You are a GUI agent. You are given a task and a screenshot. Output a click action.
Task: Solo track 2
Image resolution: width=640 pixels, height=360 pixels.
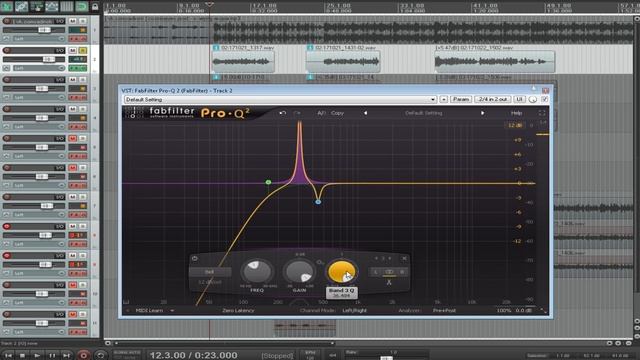point(82,50)
